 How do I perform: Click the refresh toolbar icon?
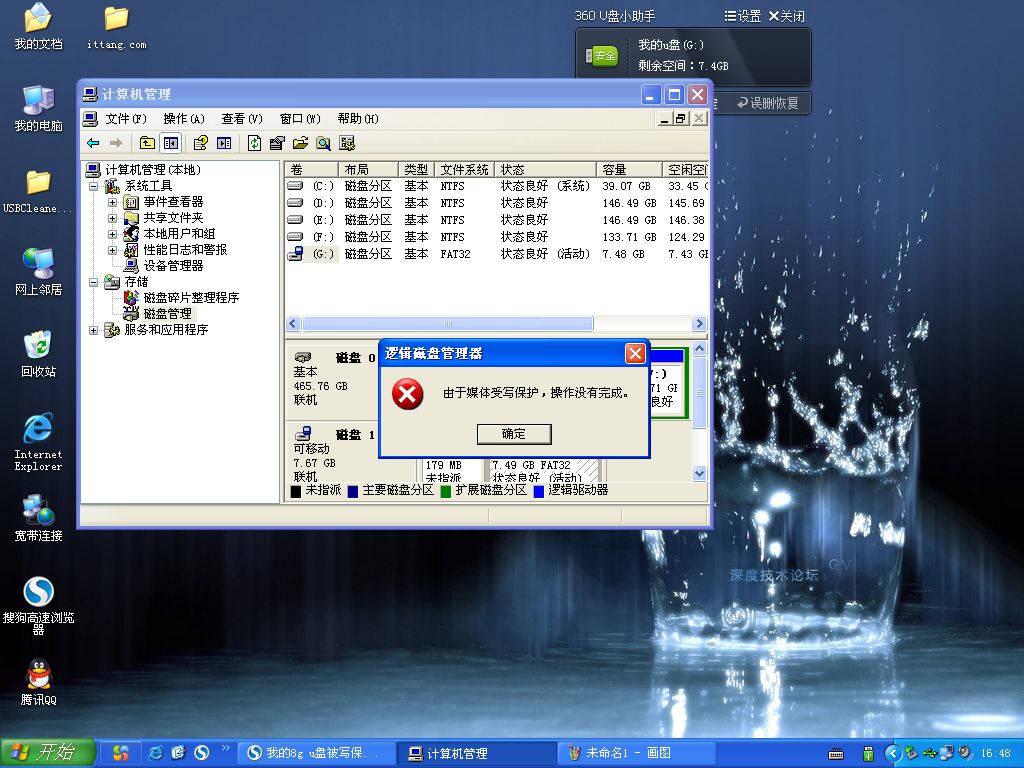click(254, 143)
